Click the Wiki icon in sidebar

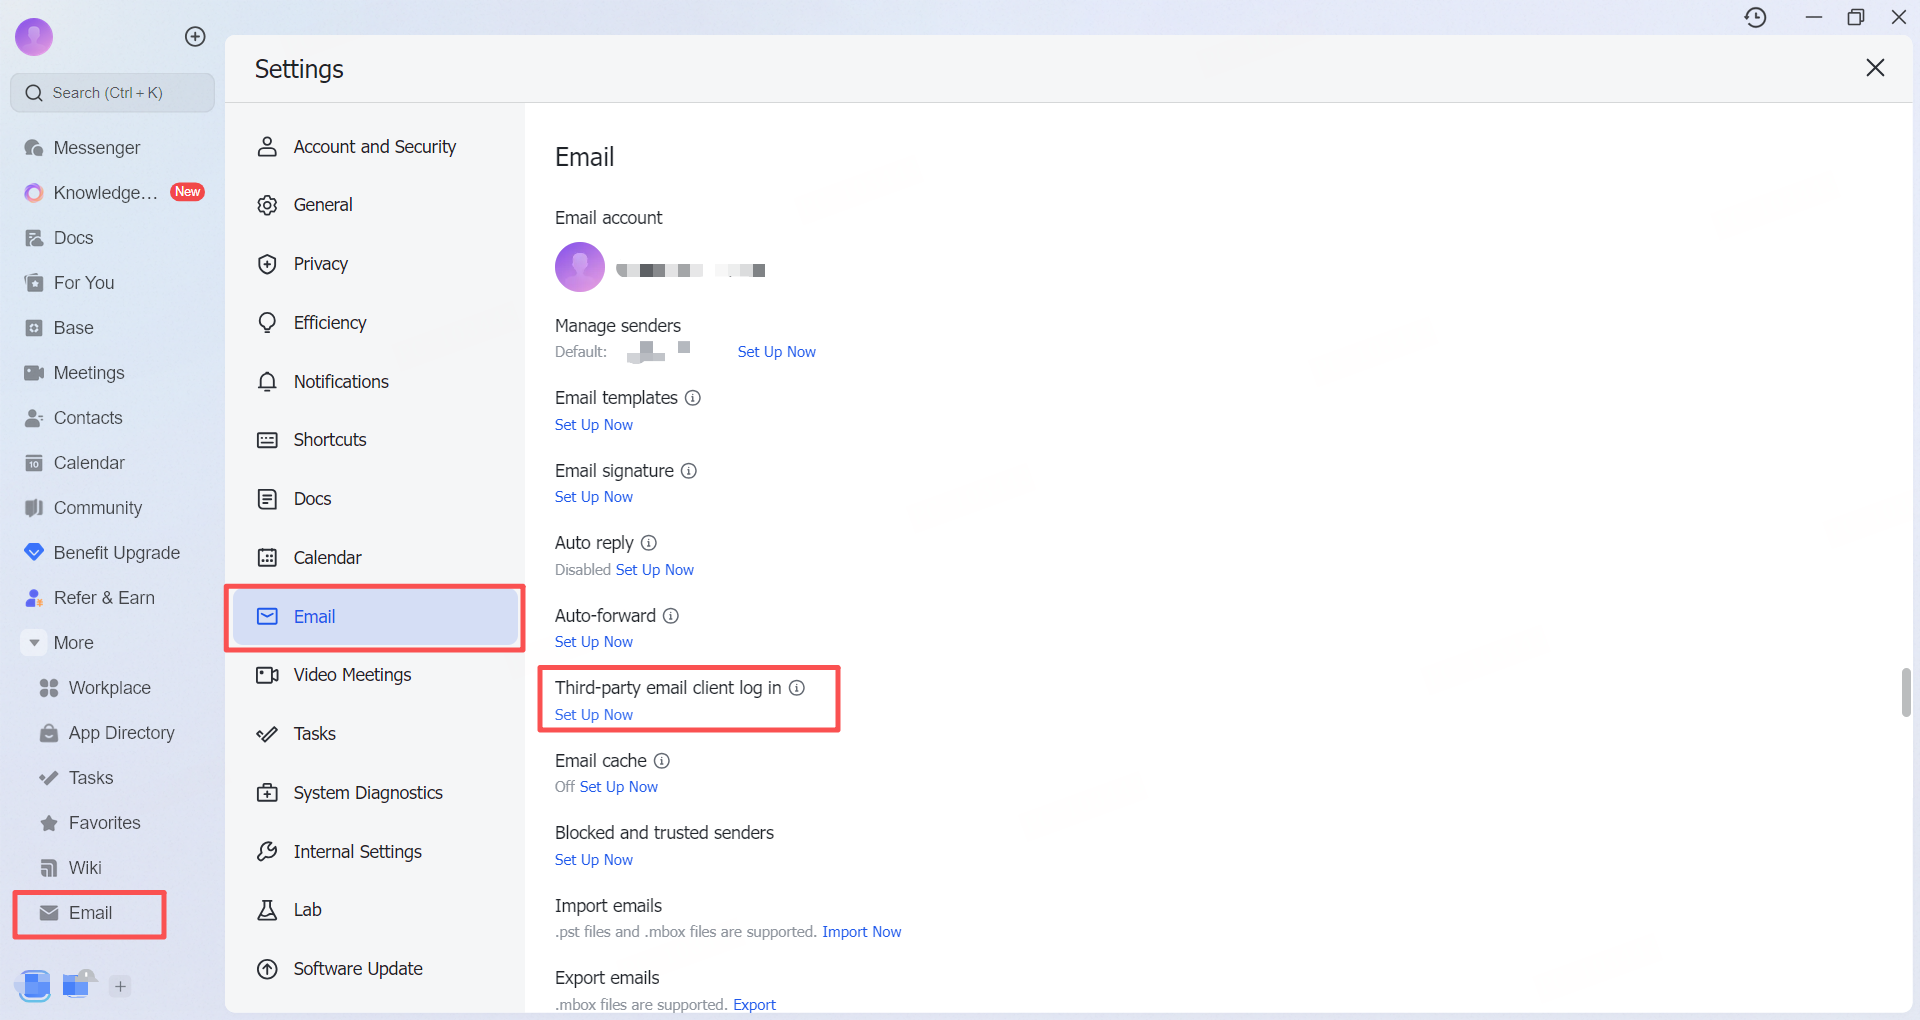(48, 868)
